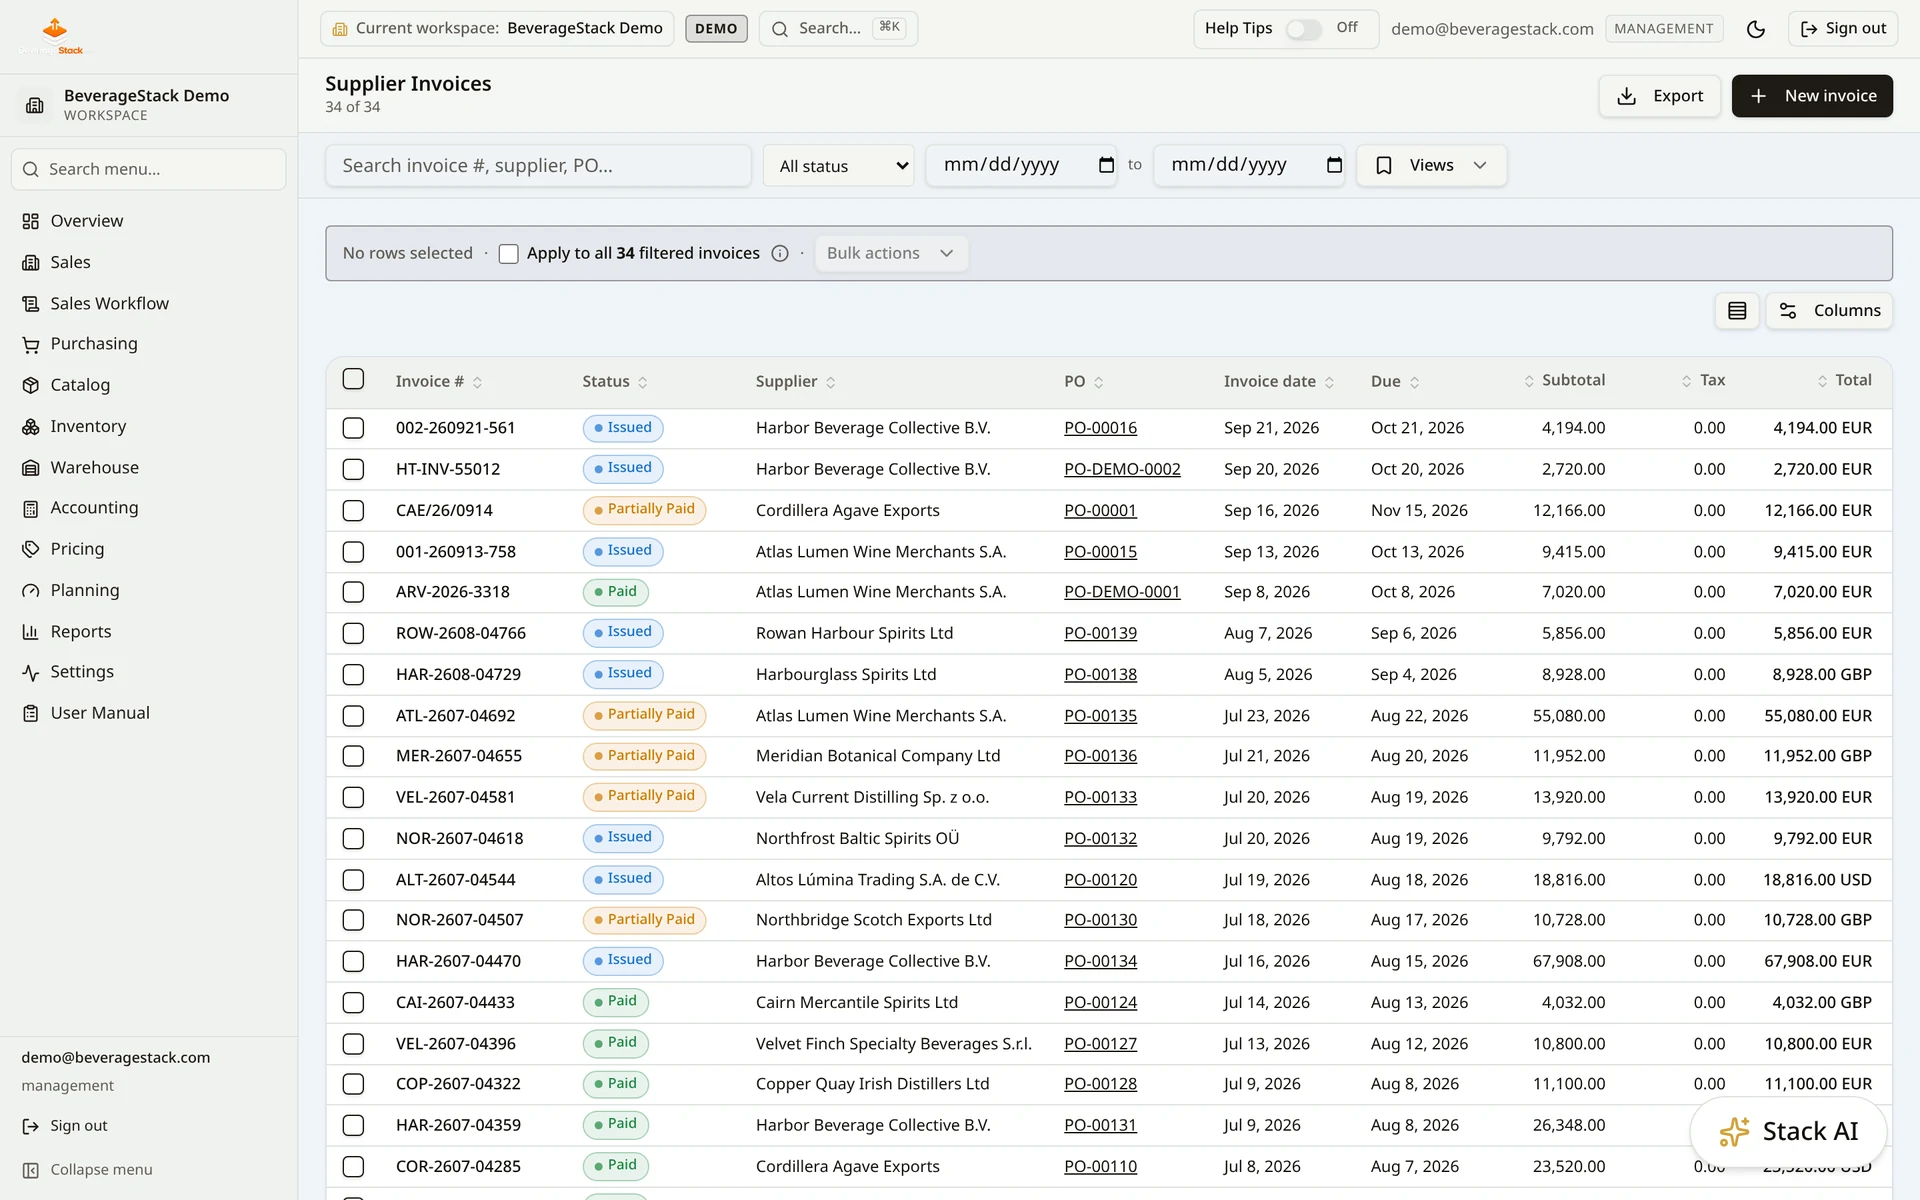This screenshot has width=1920, height=1200.
Task: Open calendar picker for start date
Action: coord(1106,165)
